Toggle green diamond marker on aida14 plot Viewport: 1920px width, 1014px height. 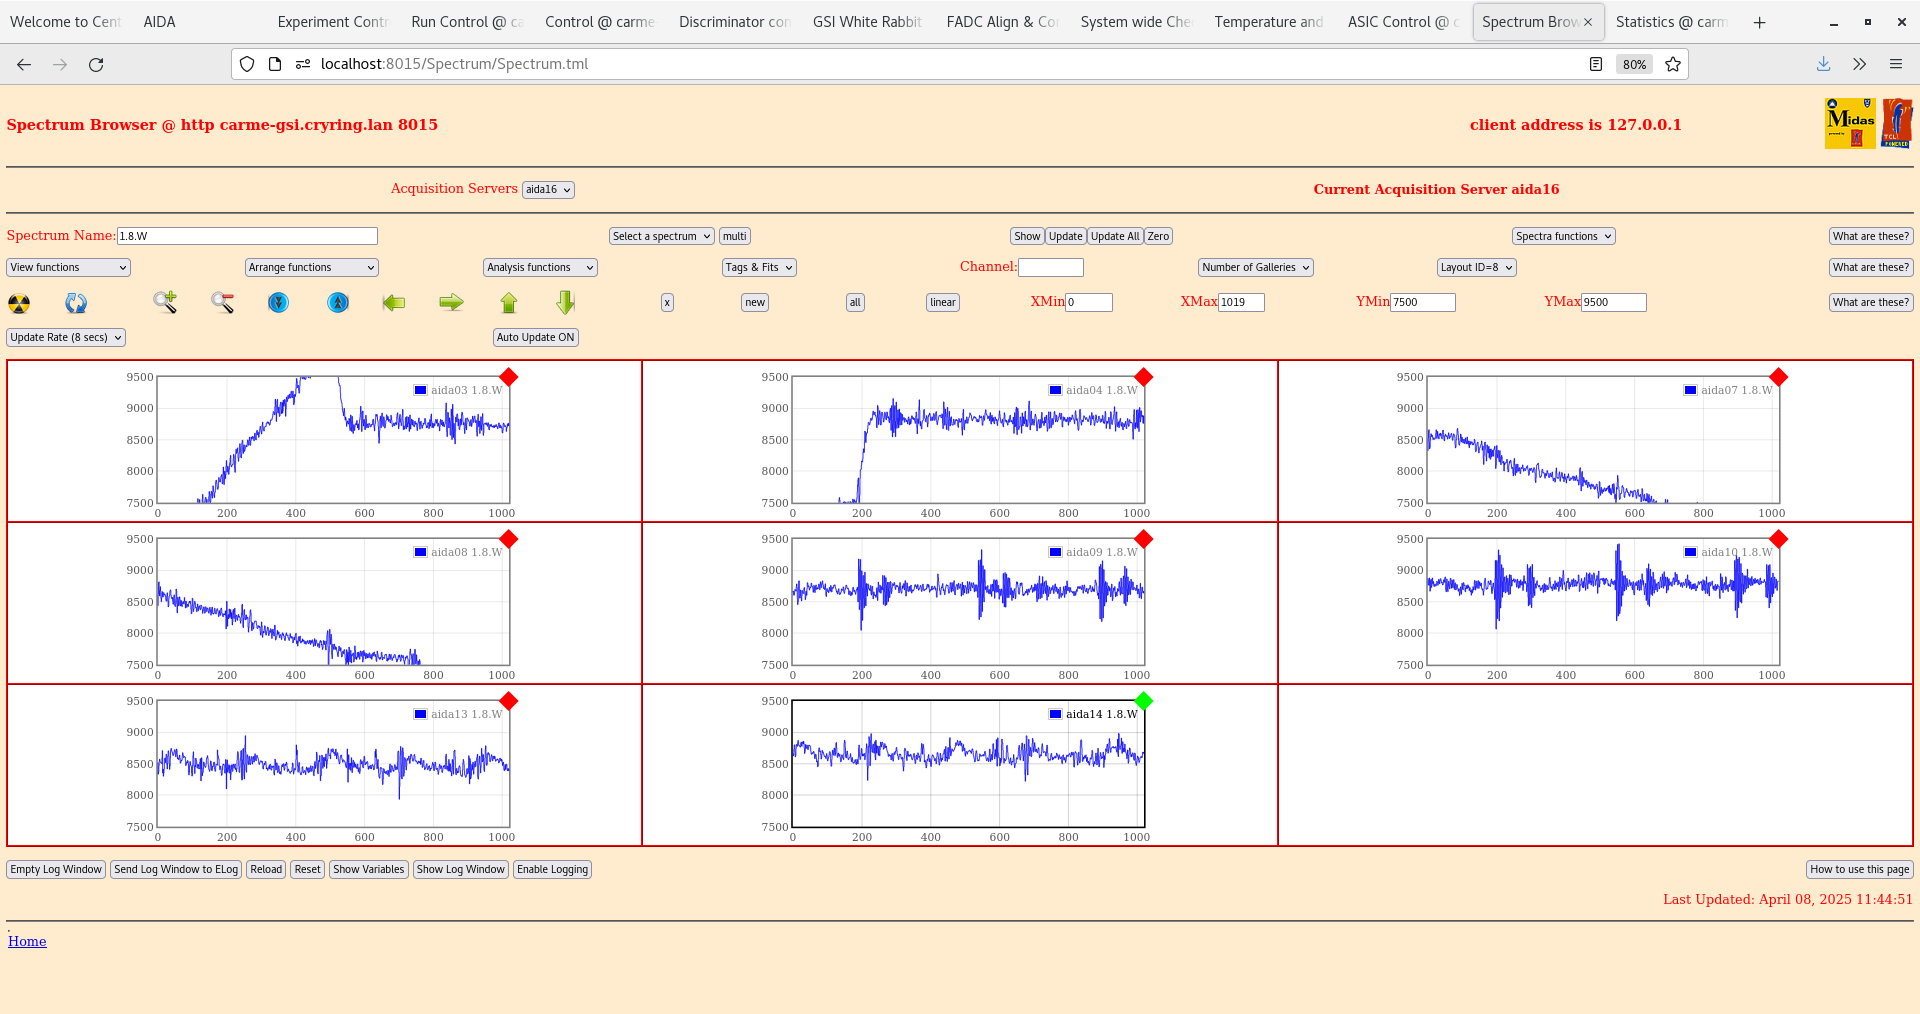click(x=1144, y=701)
